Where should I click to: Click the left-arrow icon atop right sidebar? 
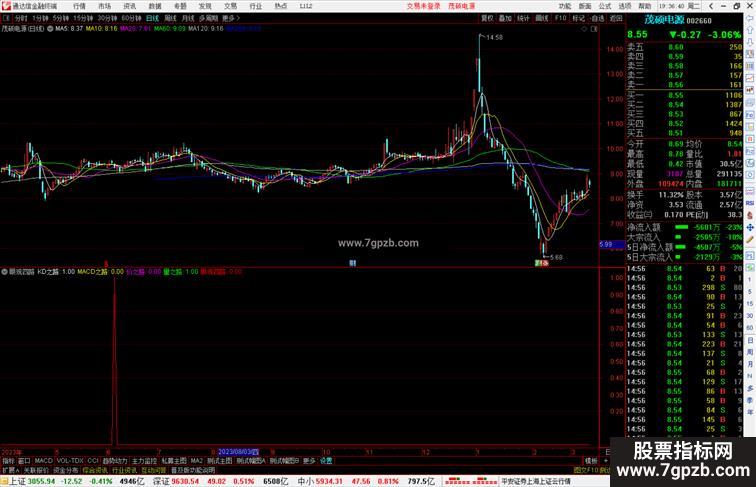(x=750, y=18)
